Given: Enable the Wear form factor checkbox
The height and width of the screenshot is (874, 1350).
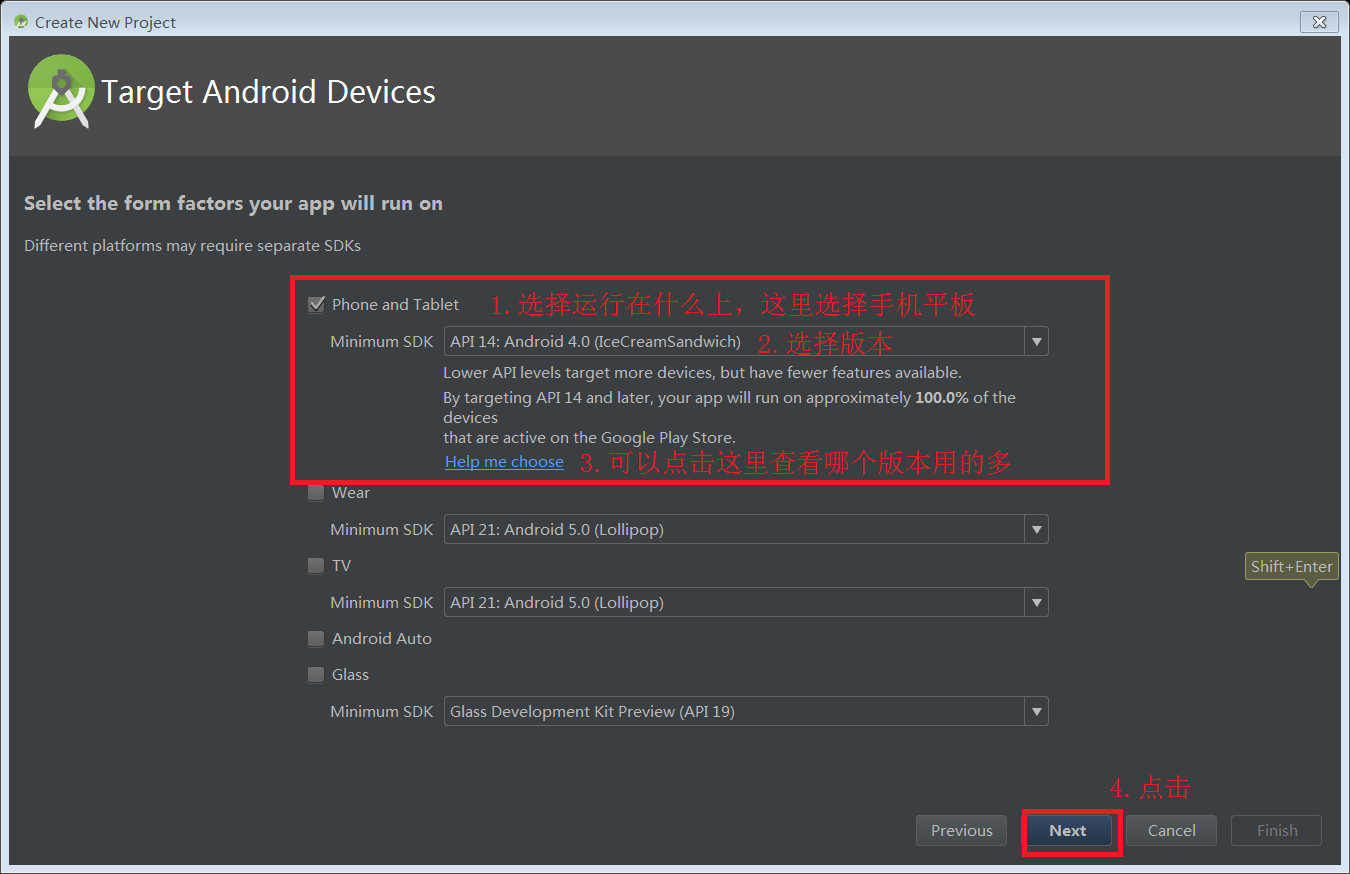Looking at the screenshot, I should [317, 492].
